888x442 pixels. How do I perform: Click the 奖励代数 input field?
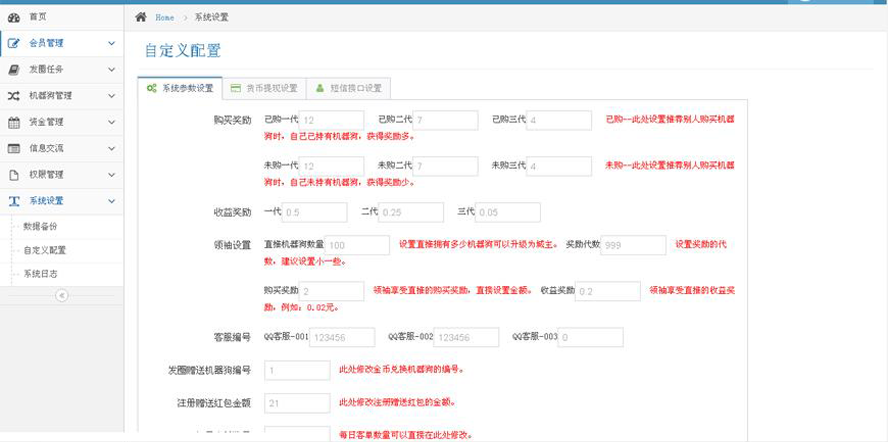click(633, 245)
